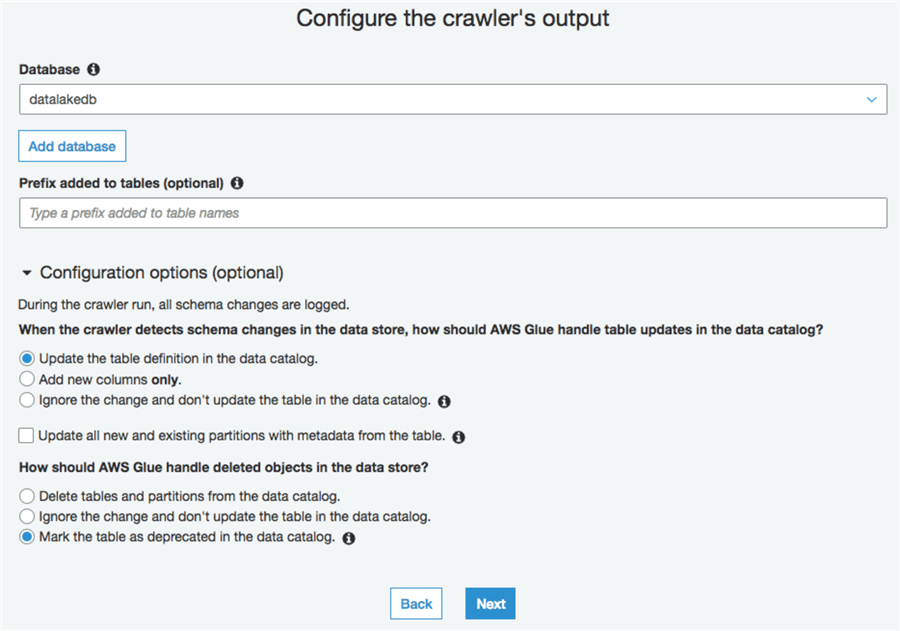
Task: Click the Configuration options (optional) heading text
Action: click(x=162, y=272)
